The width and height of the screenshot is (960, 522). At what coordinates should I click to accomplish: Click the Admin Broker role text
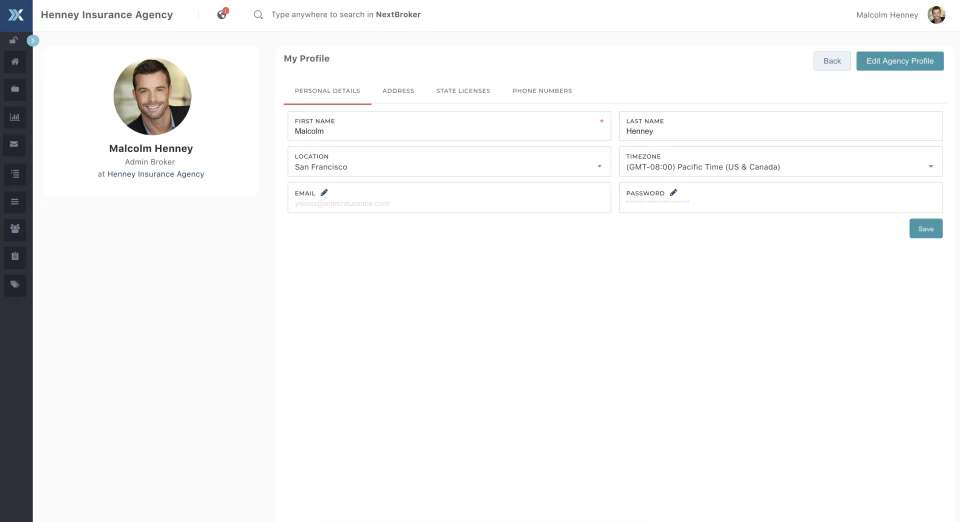click(x=150, y=162)
